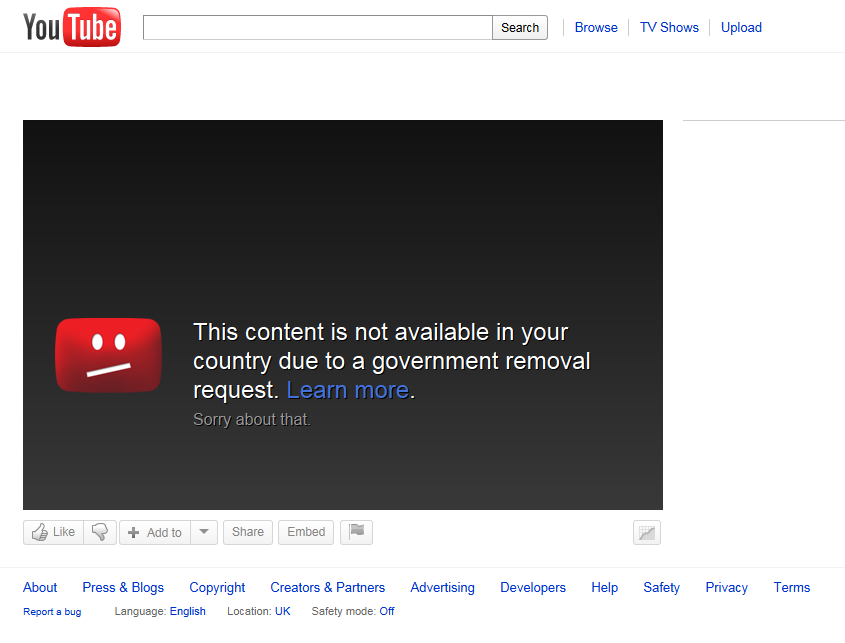845x643 pixels.
Task: Click the Share button
Action: [x=248, y=533]
